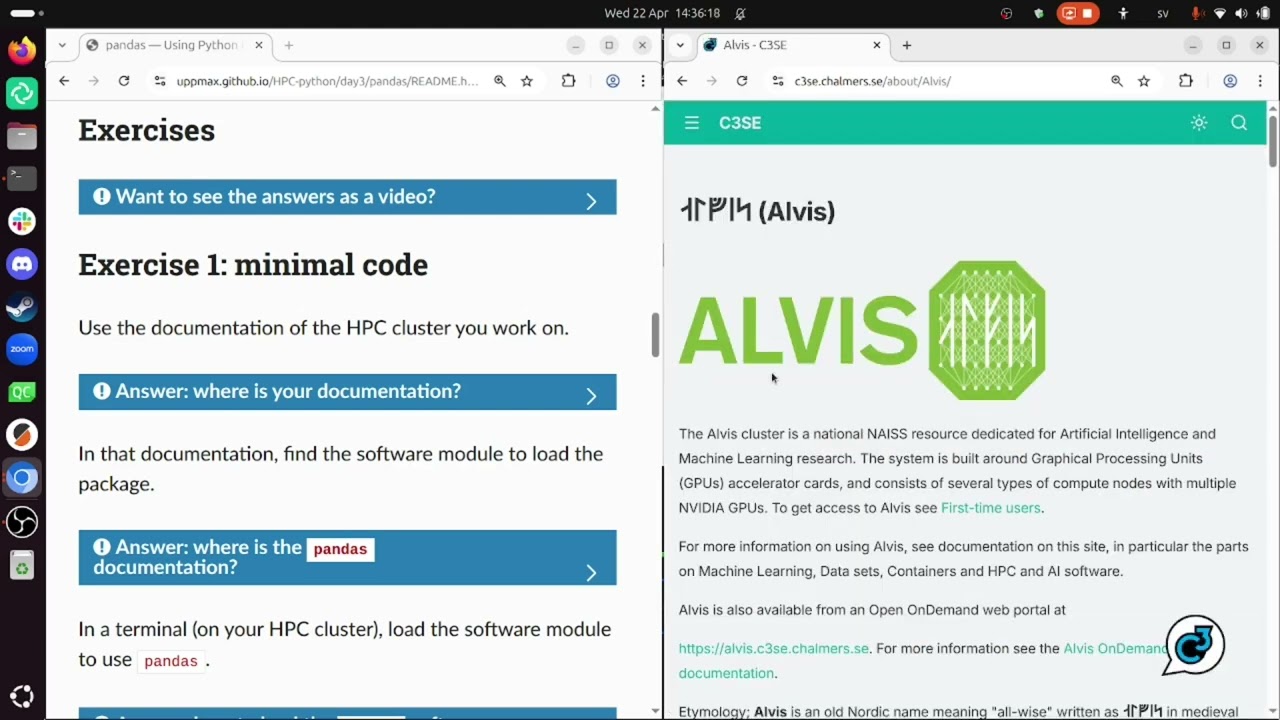This screenshot has height=720, width=1280.
Task: Open the tab search dropdown in the Alvis window
Action: point(680,45)
